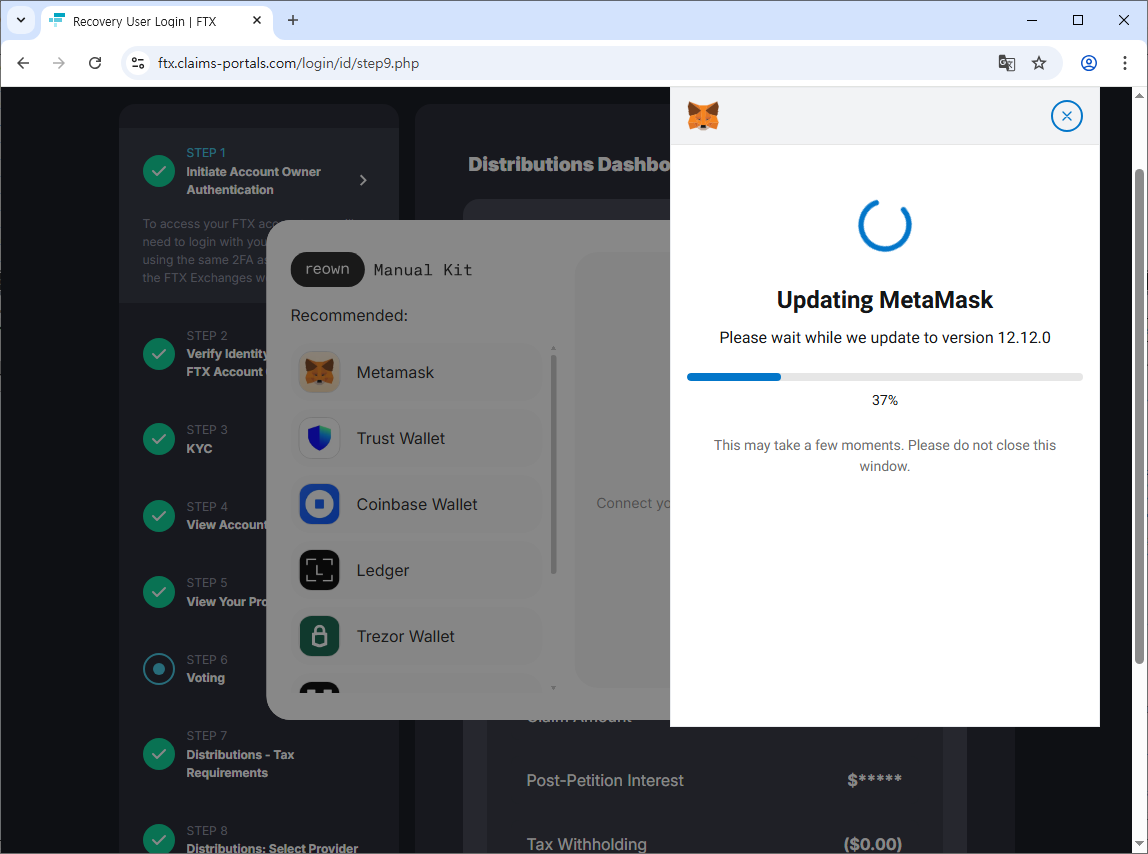The width and height of the screenshot is (1148, 854).
Task: Click the Trezor green lock icon
Action: (319, 636)
